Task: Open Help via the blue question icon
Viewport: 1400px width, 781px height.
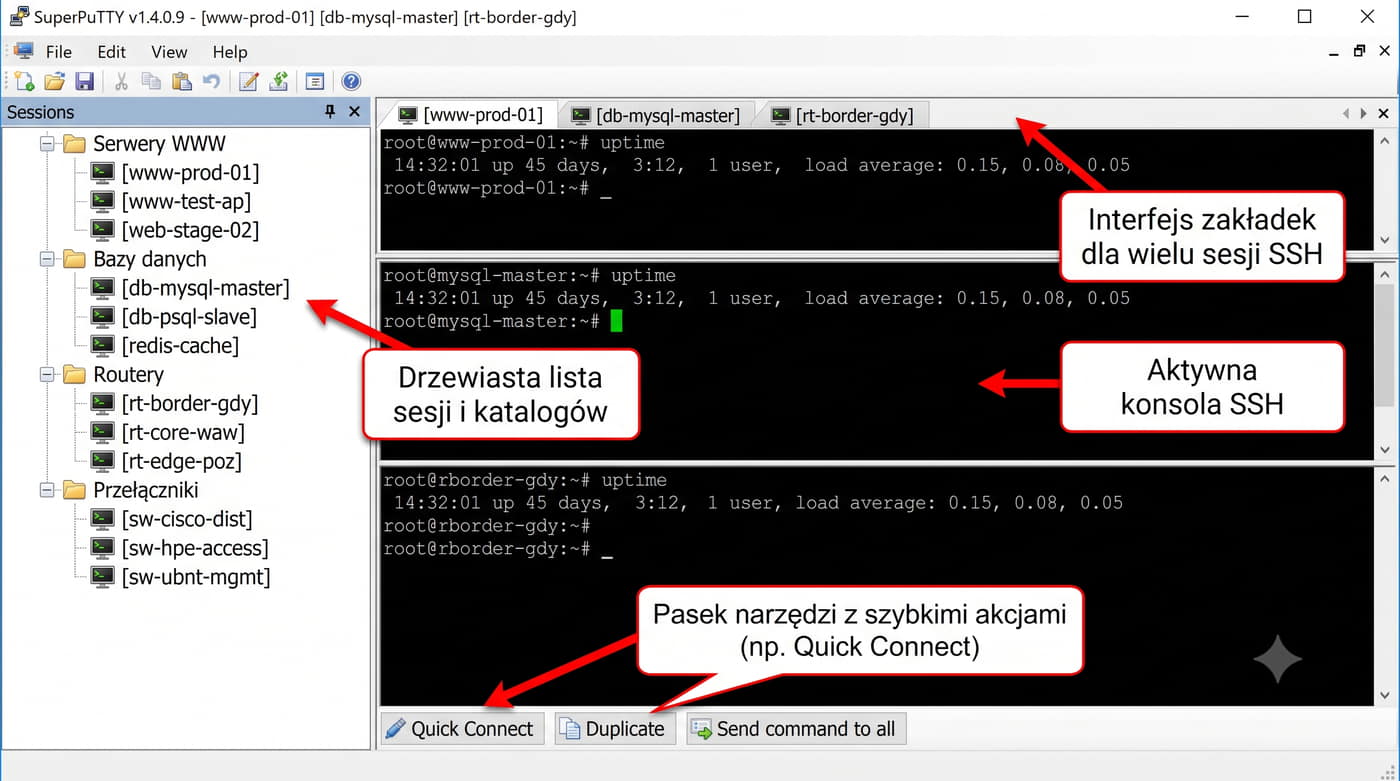Action: point(351,82)
